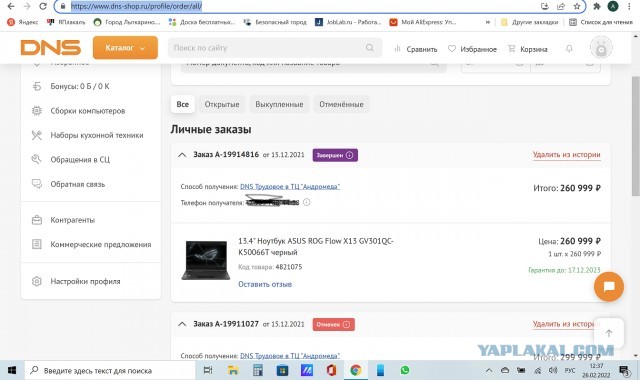Click the volume icon in system tray
The width and height of the screenshot is (640, 380).
tap(553, 370)
